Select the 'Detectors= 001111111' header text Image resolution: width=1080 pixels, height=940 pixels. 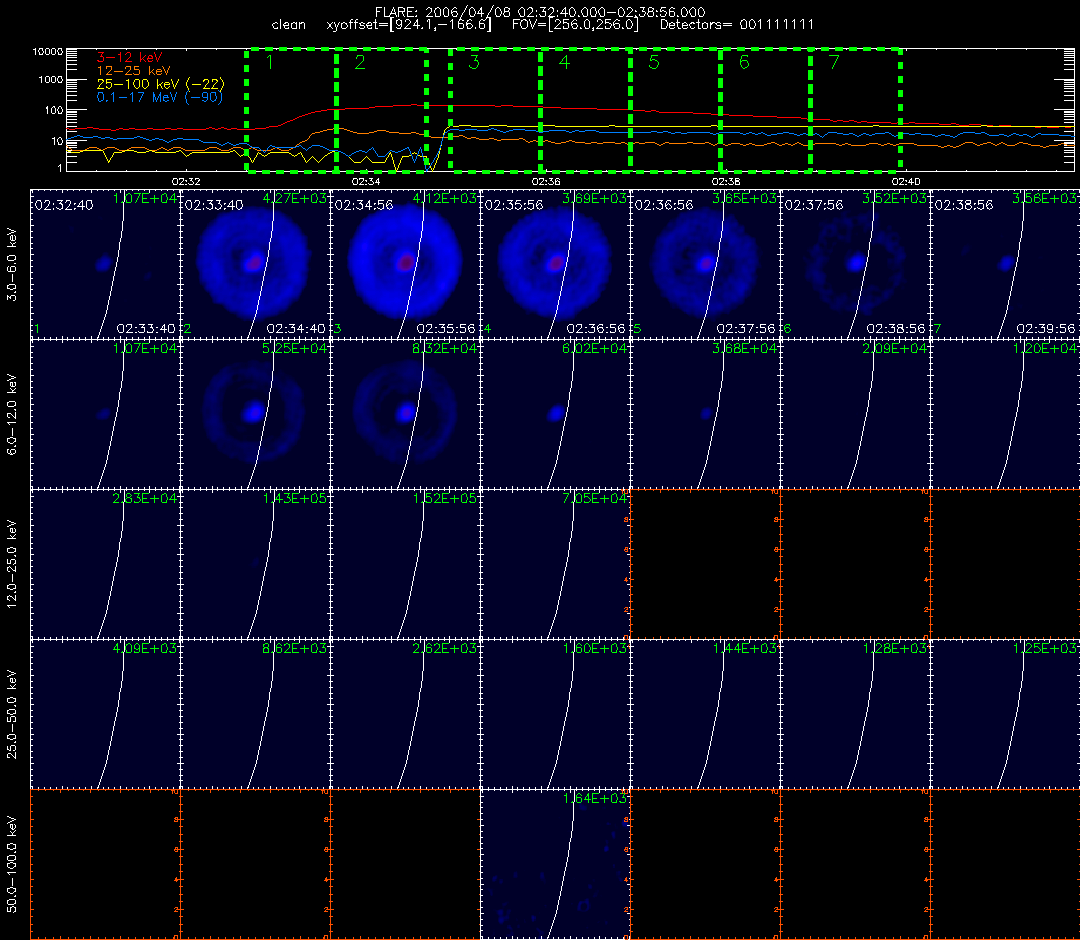[737, 25]
